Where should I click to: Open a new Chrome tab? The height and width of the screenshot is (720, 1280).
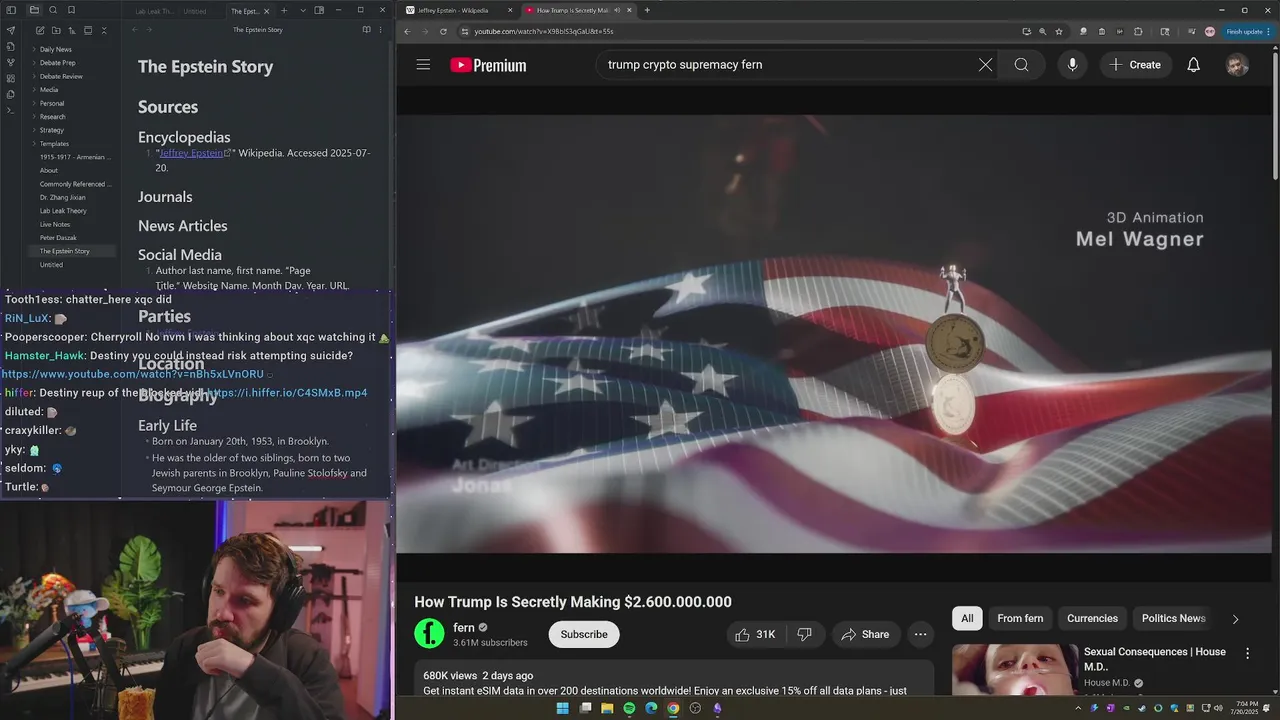[x=647, y=10]
